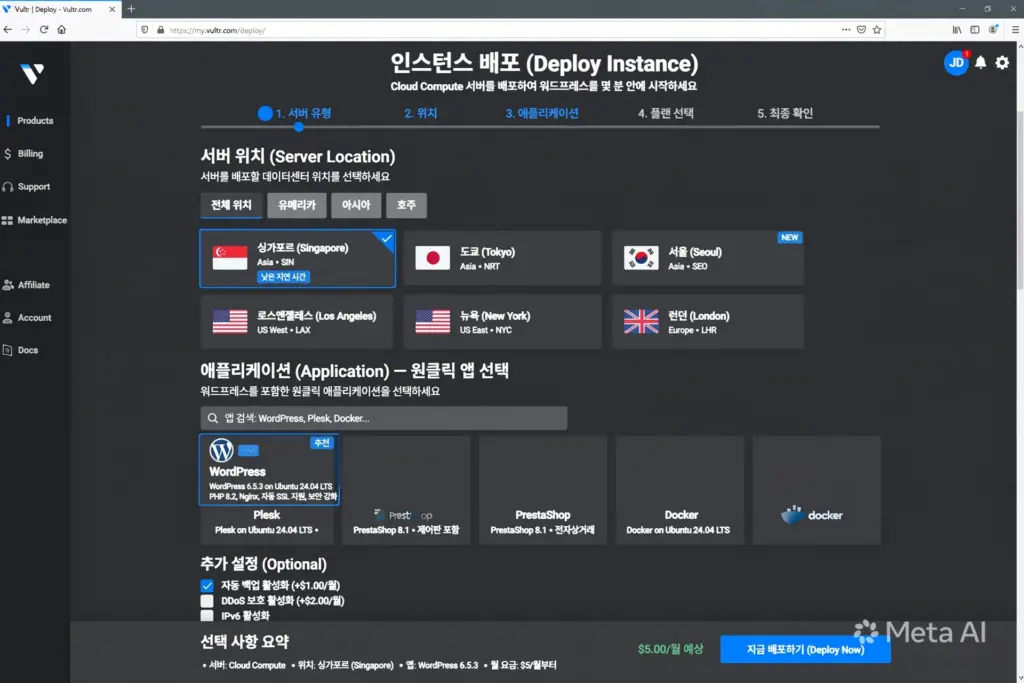1024x683 pixels.
Task: Open Affiliate in the sidebar
Action: pyautogui.click(x=26, y=285)
